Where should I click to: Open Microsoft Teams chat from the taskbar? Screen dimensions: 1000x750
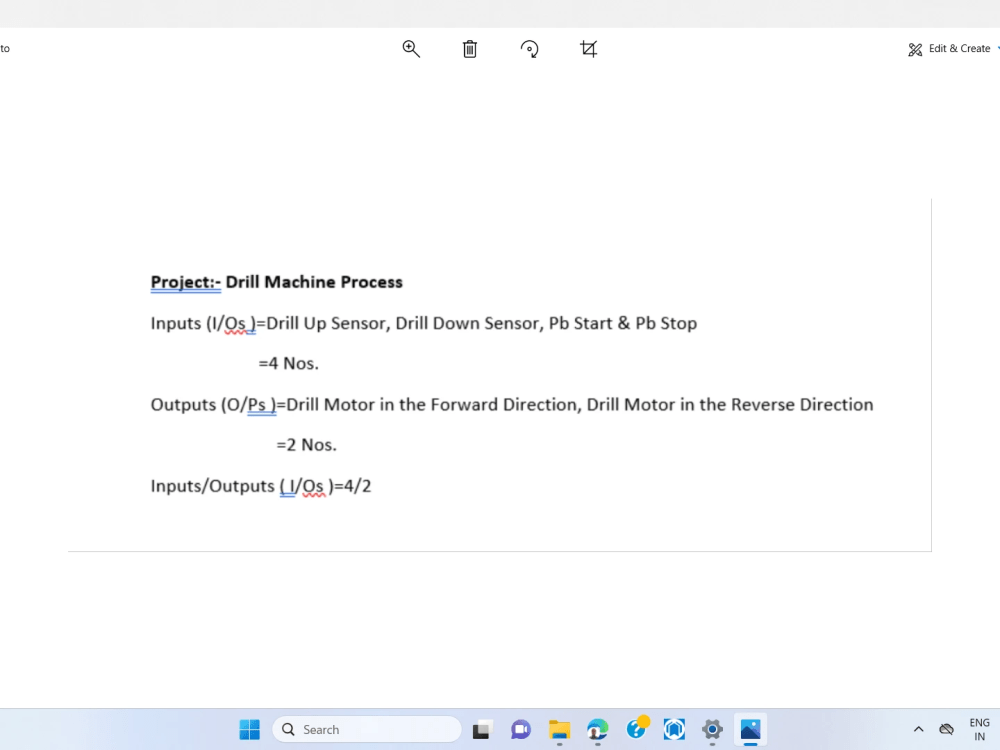point(521,729)
